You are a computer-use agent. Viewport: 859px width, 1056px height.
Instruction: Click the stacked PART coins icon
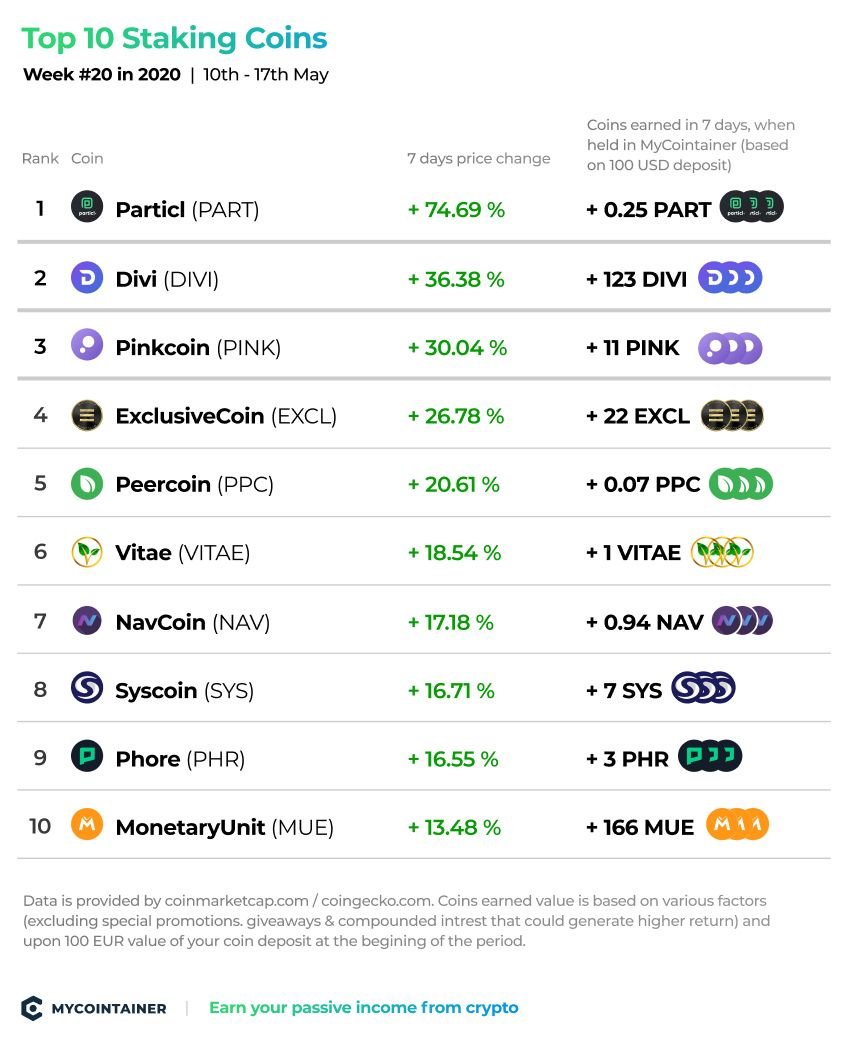pos(752,207)
